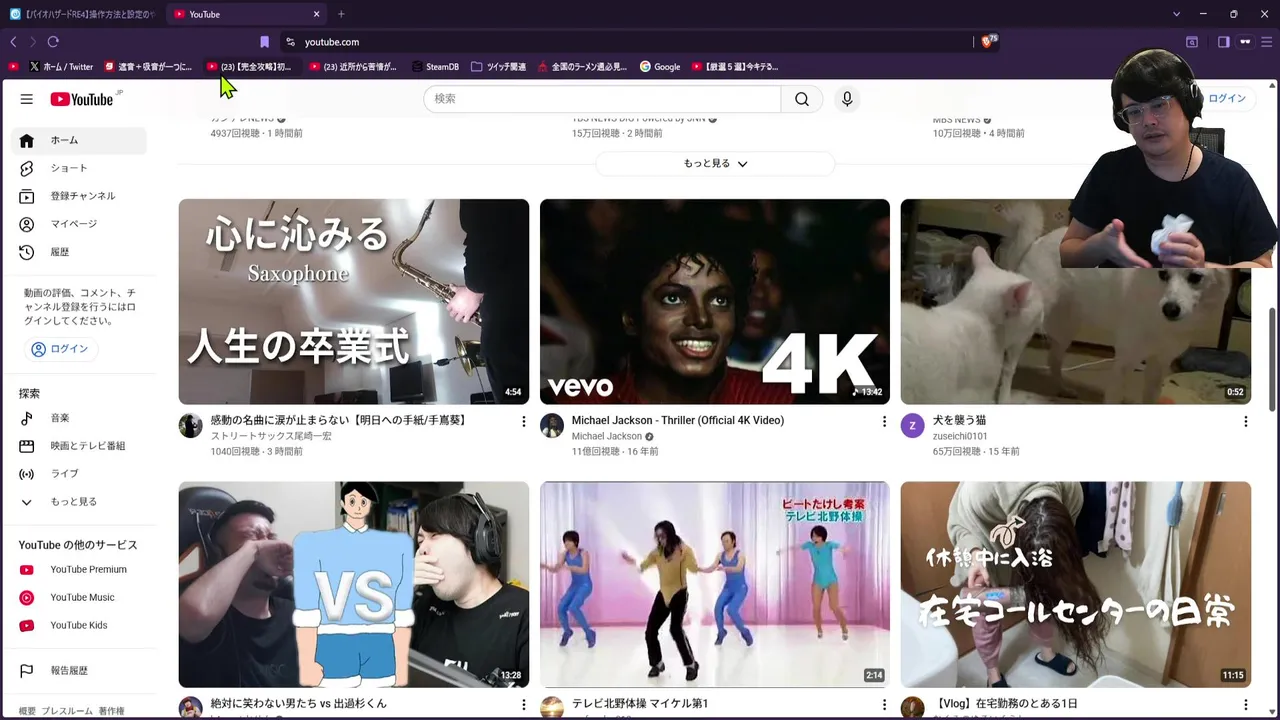
Task: Select the YouTube browser tab
Action: 245,14
